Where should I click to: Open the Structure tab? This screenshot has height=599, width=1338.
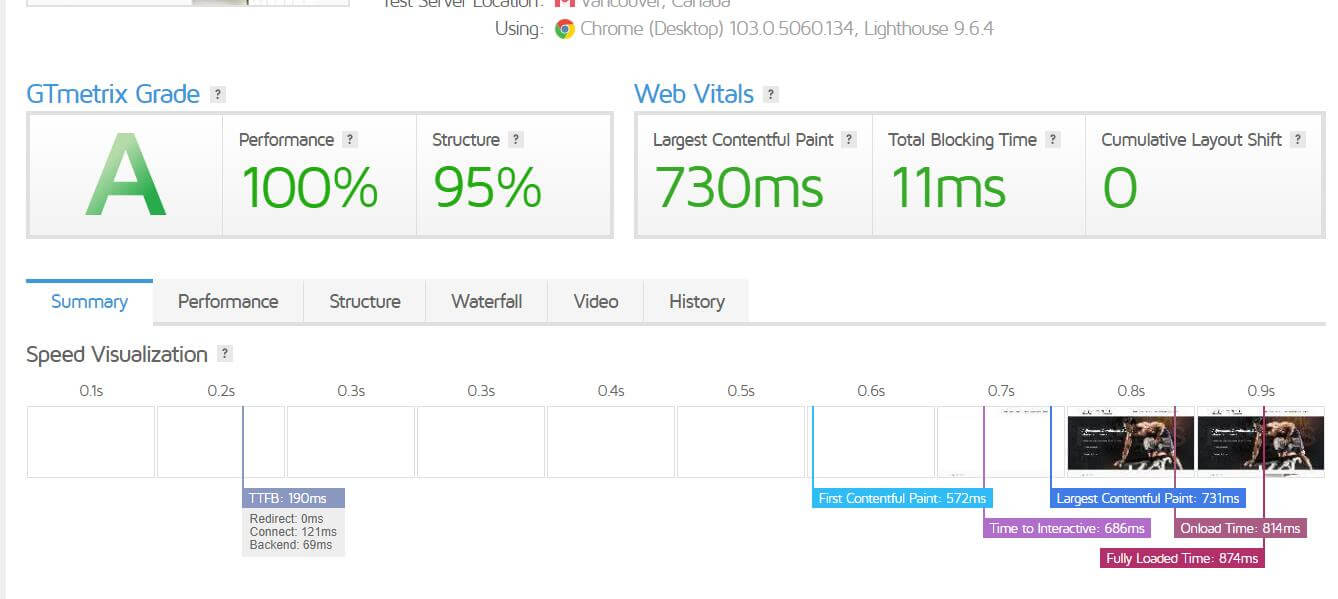pos(365,302)
